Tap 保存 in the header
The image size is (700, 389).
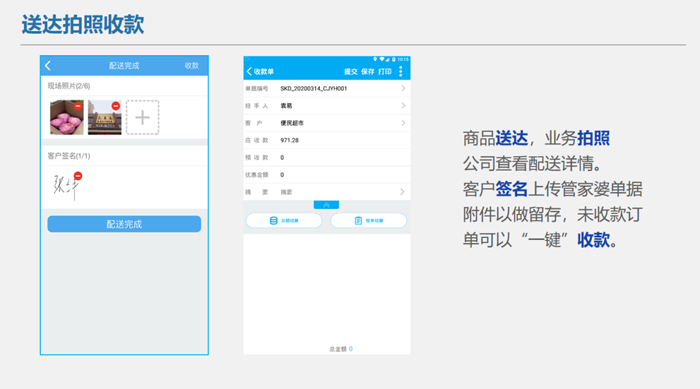click(367, 71)
